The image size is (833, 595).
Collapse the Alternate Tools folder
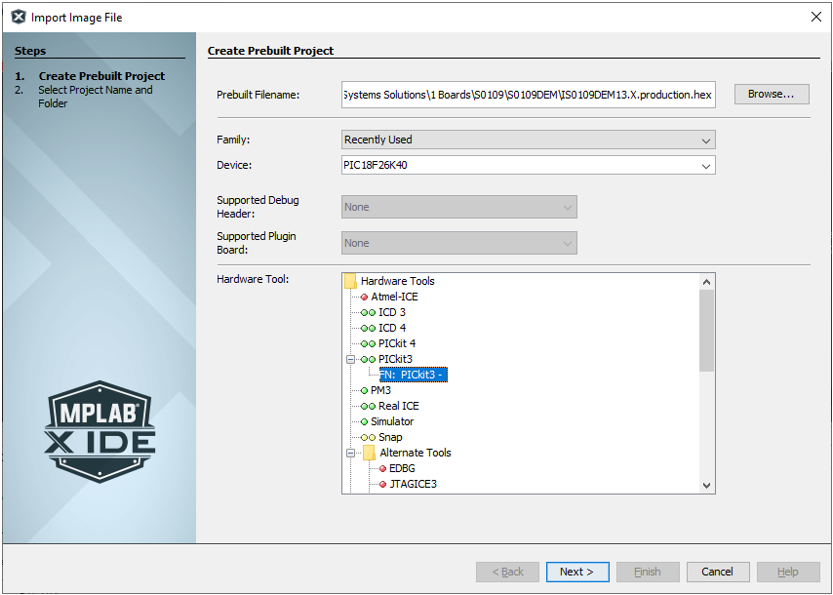coord(350,453)
